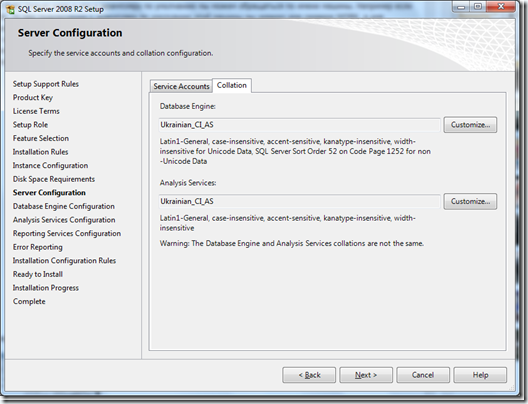Select Installation Rules step
Image resolution: width=528 pixels, height=404 pixels.
point(40,152)
